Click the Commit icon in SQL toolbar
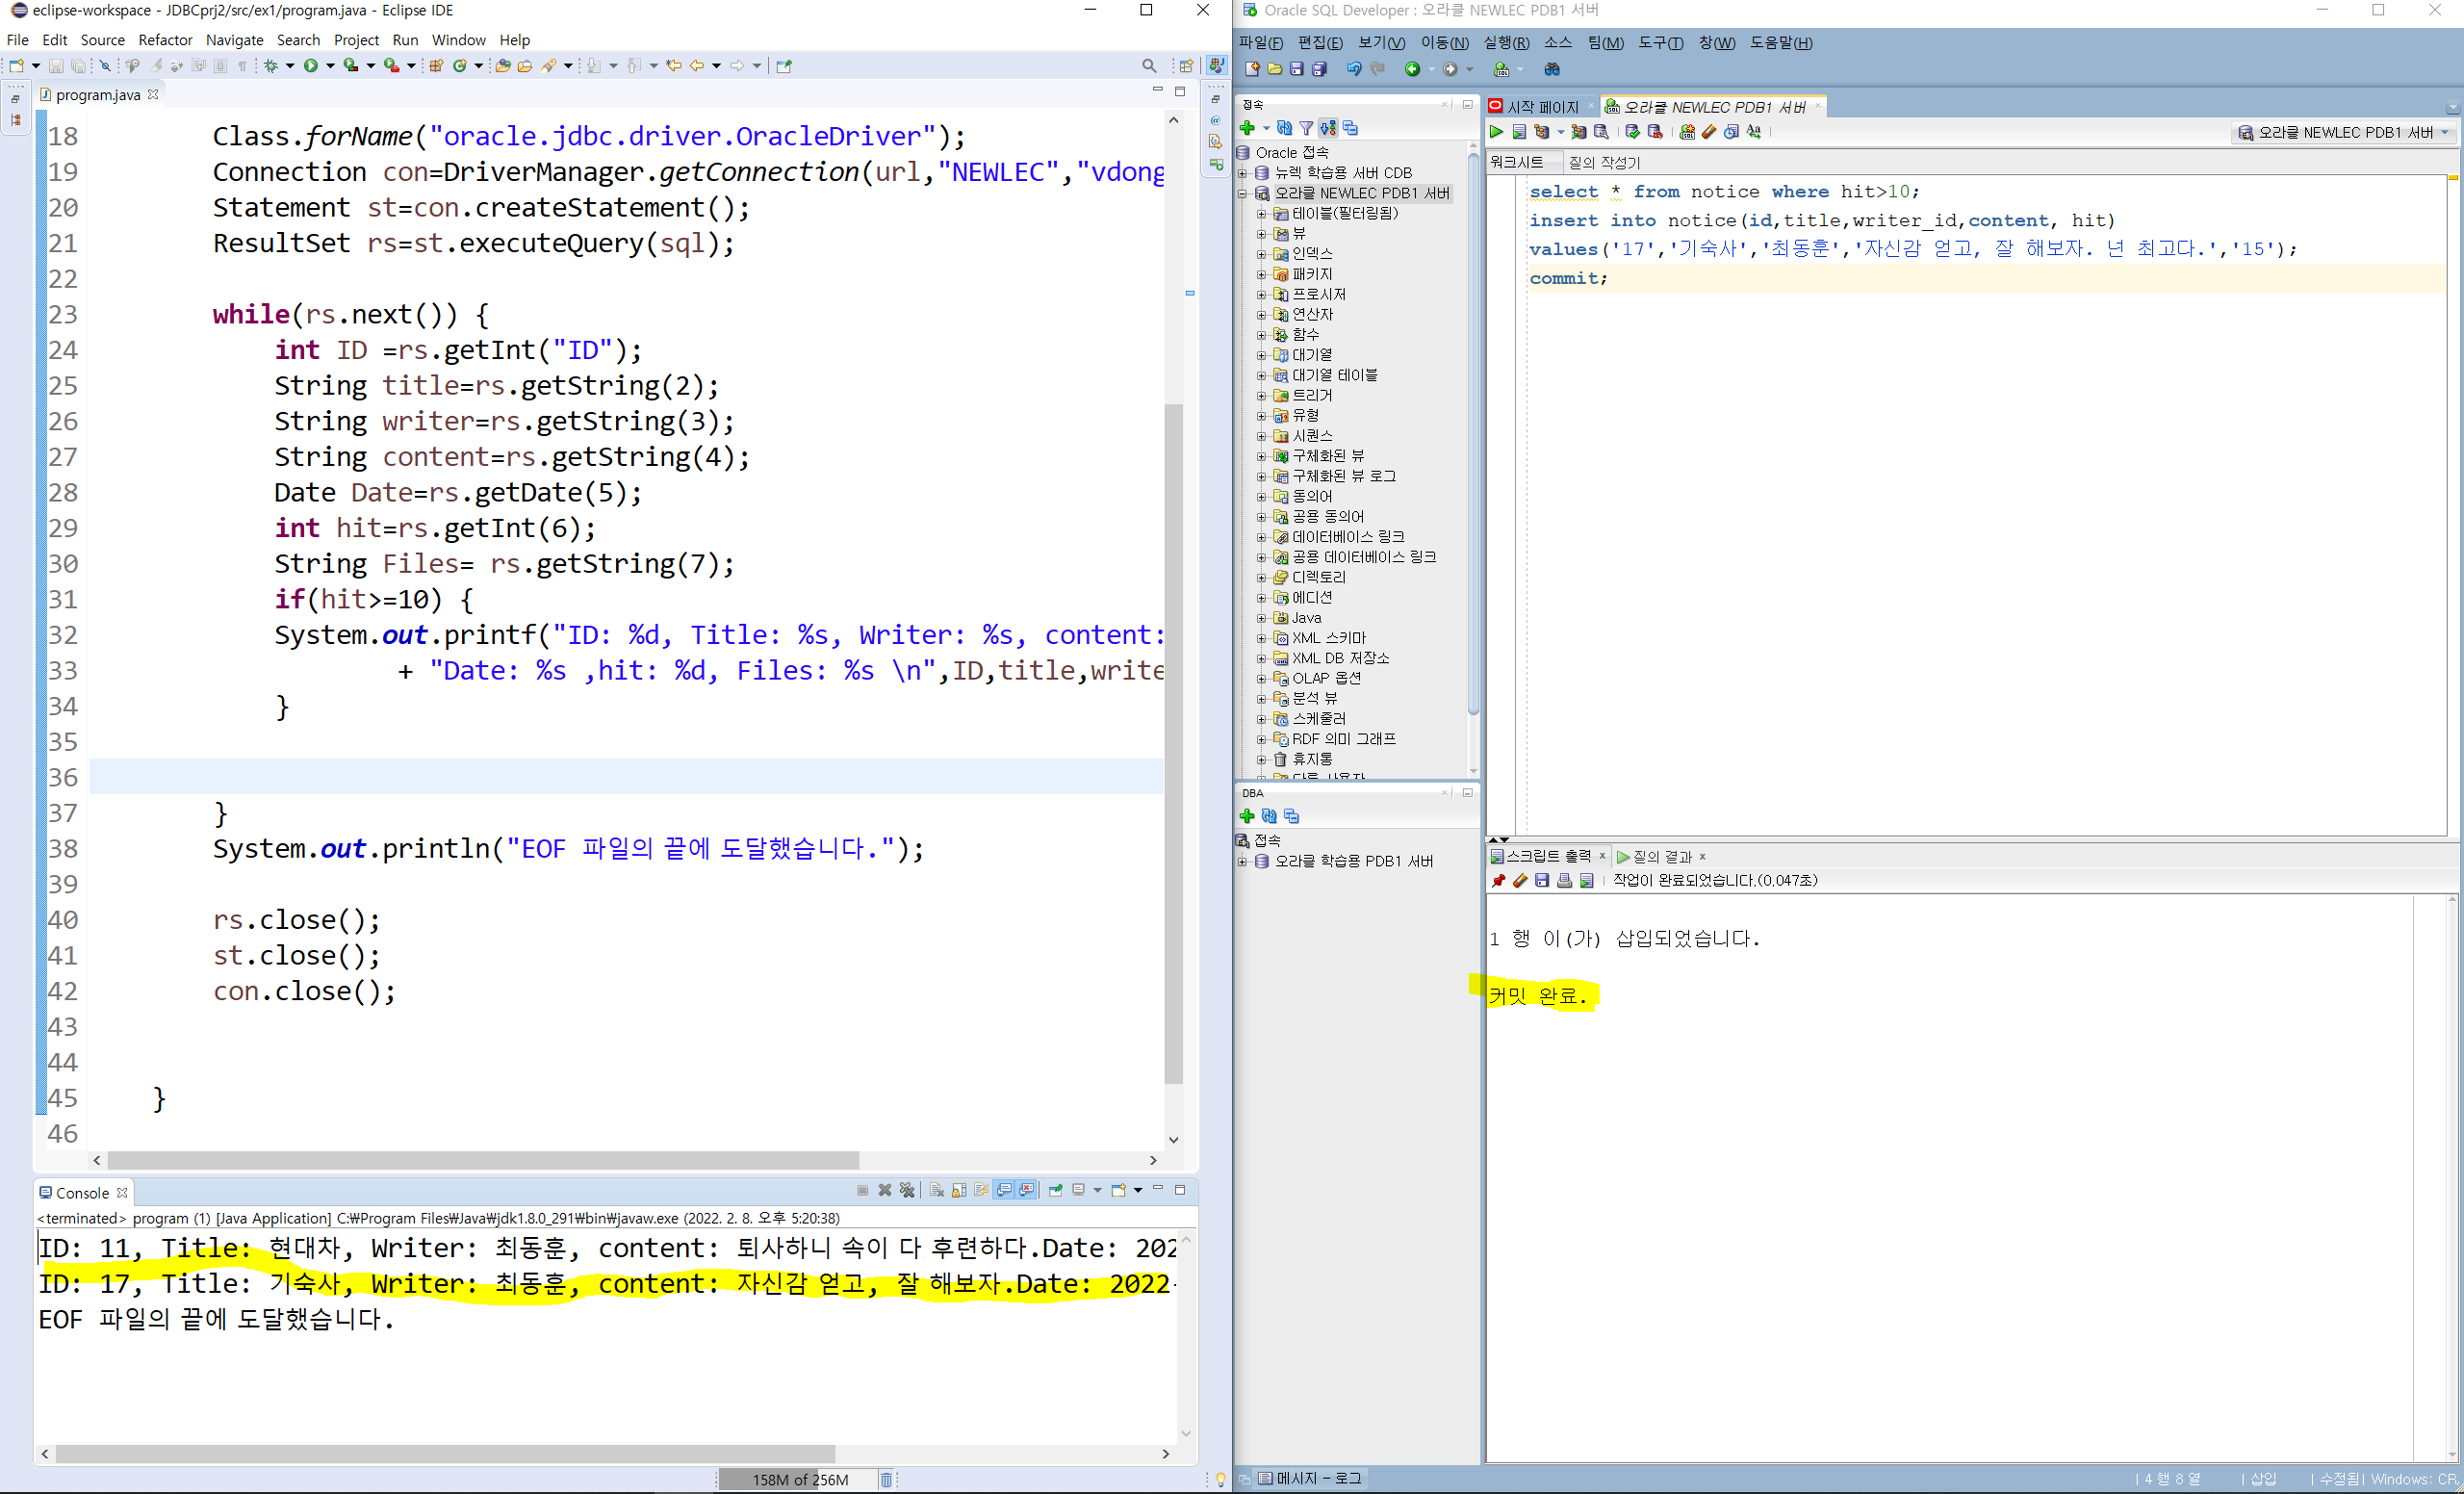2464x1494 pixels. (x=1633, y=132)
